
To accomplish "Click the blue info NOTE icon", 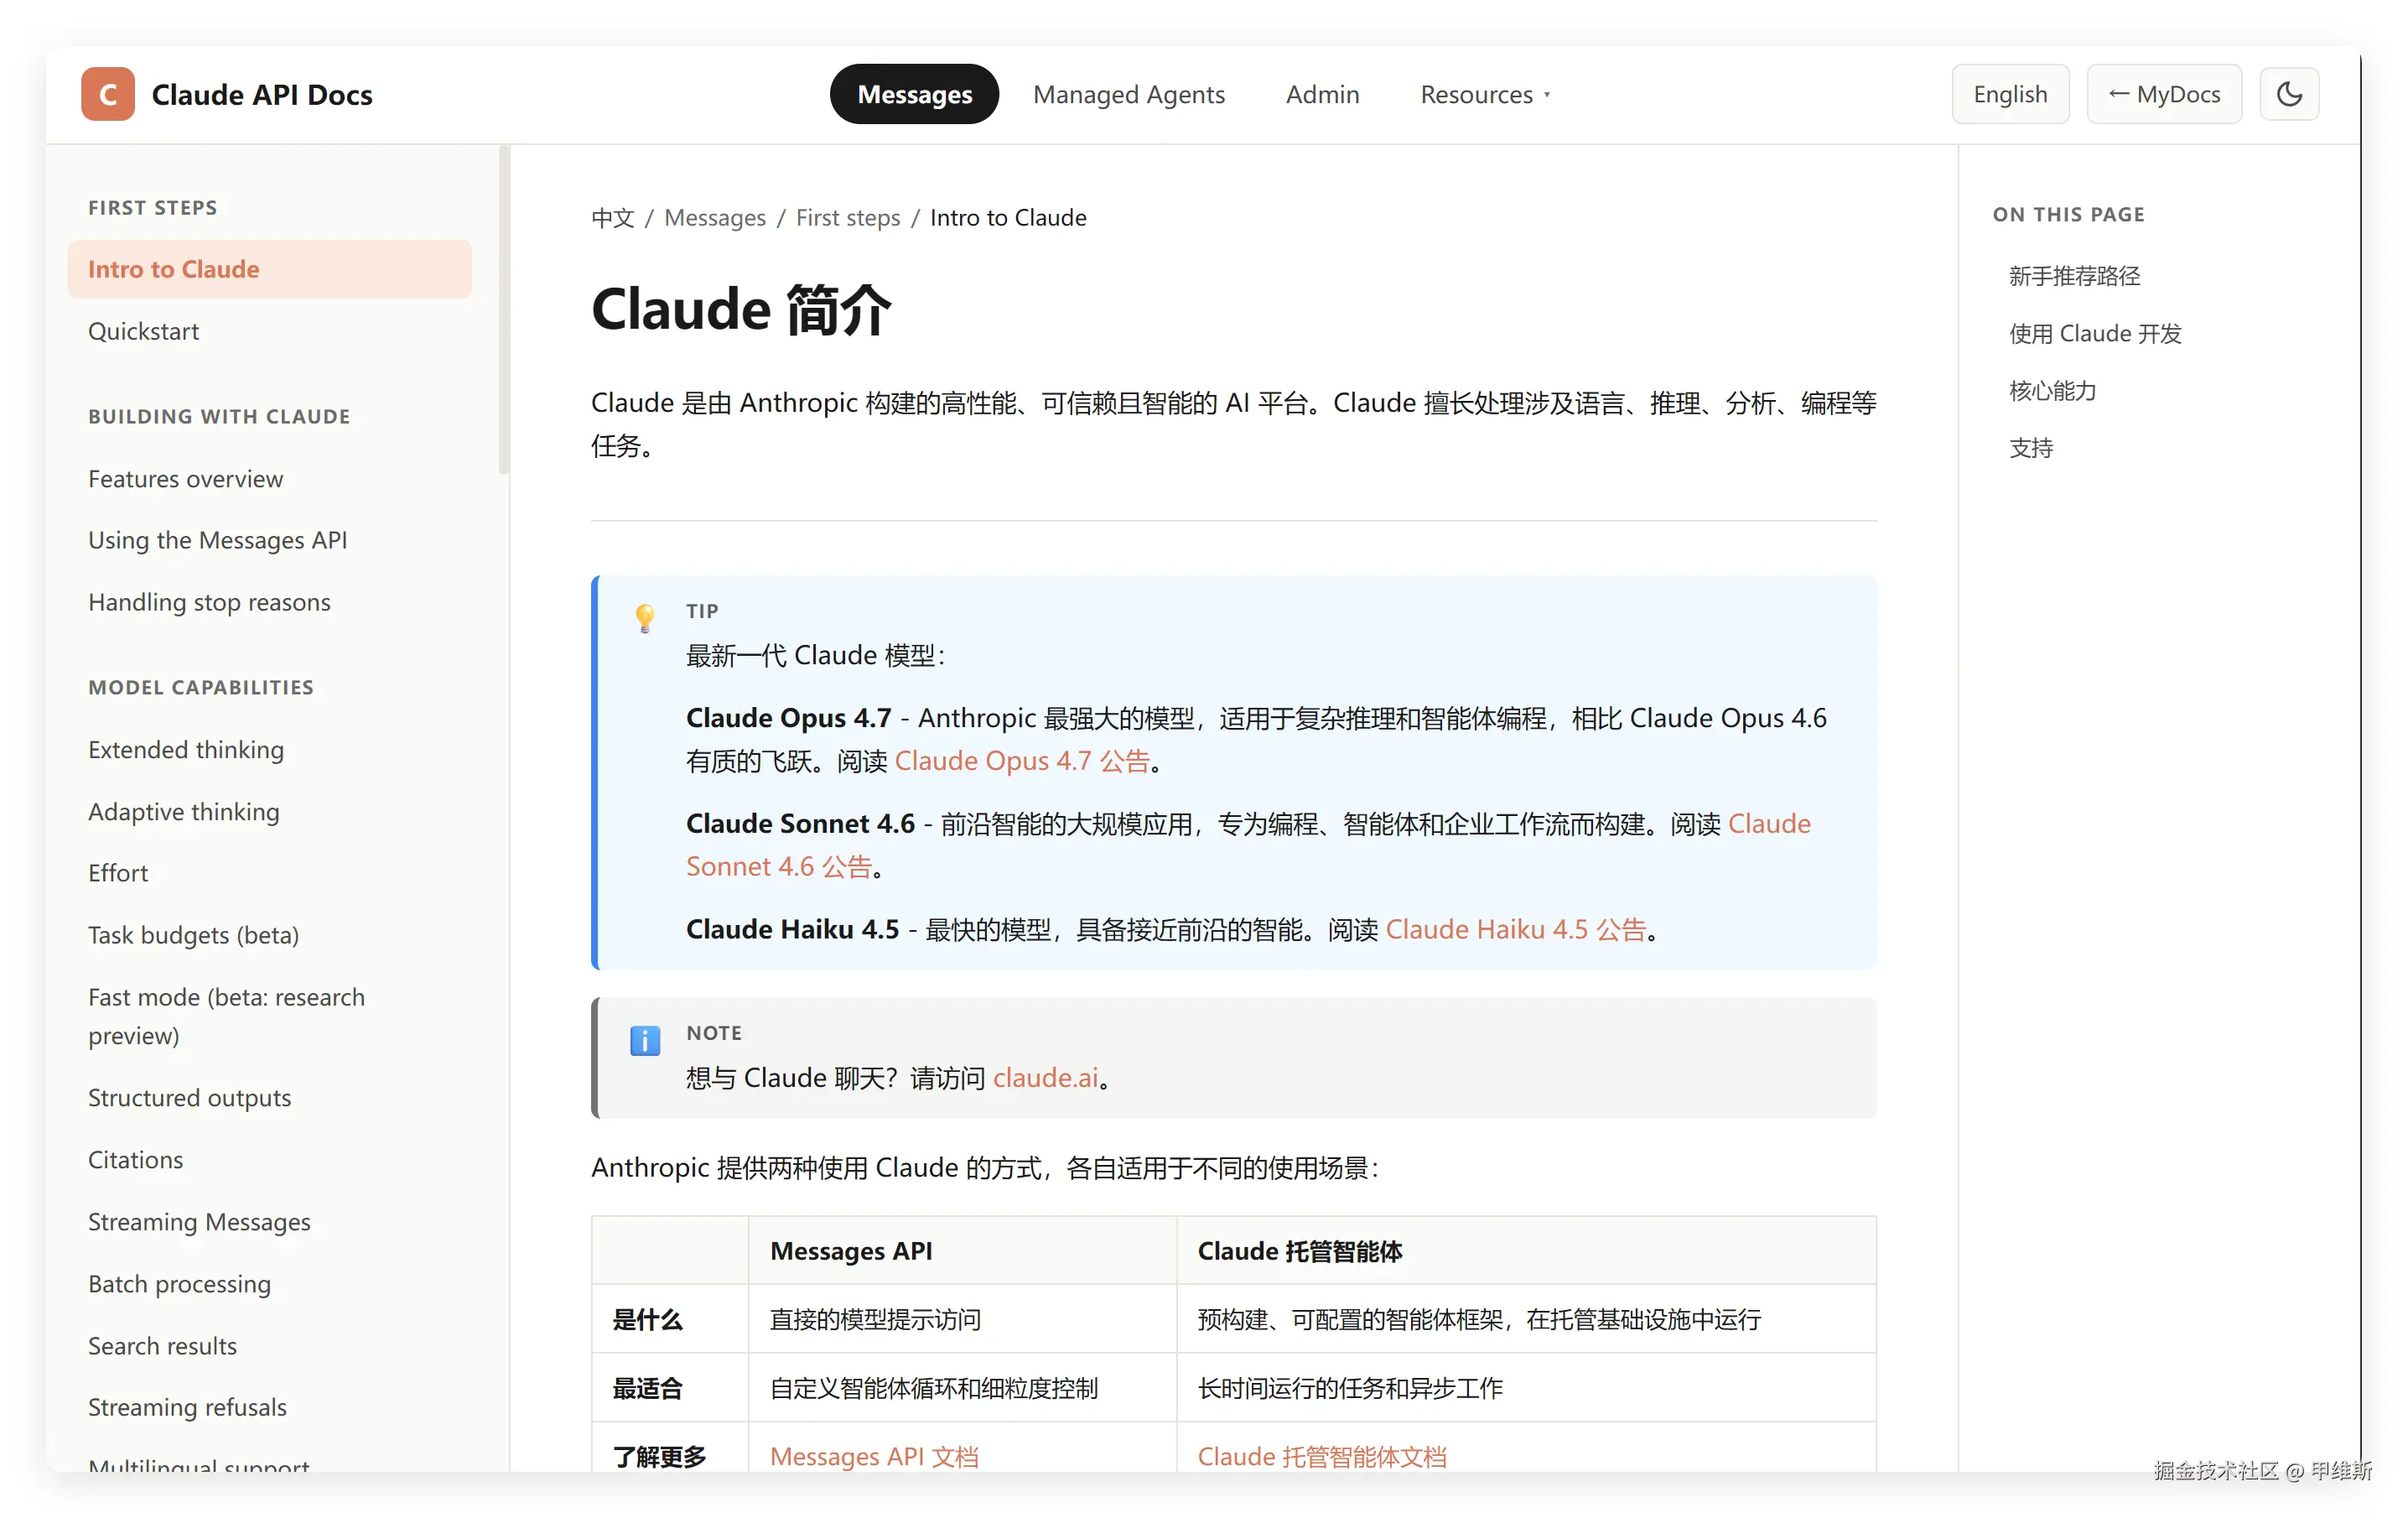I will click(645, 1040).
